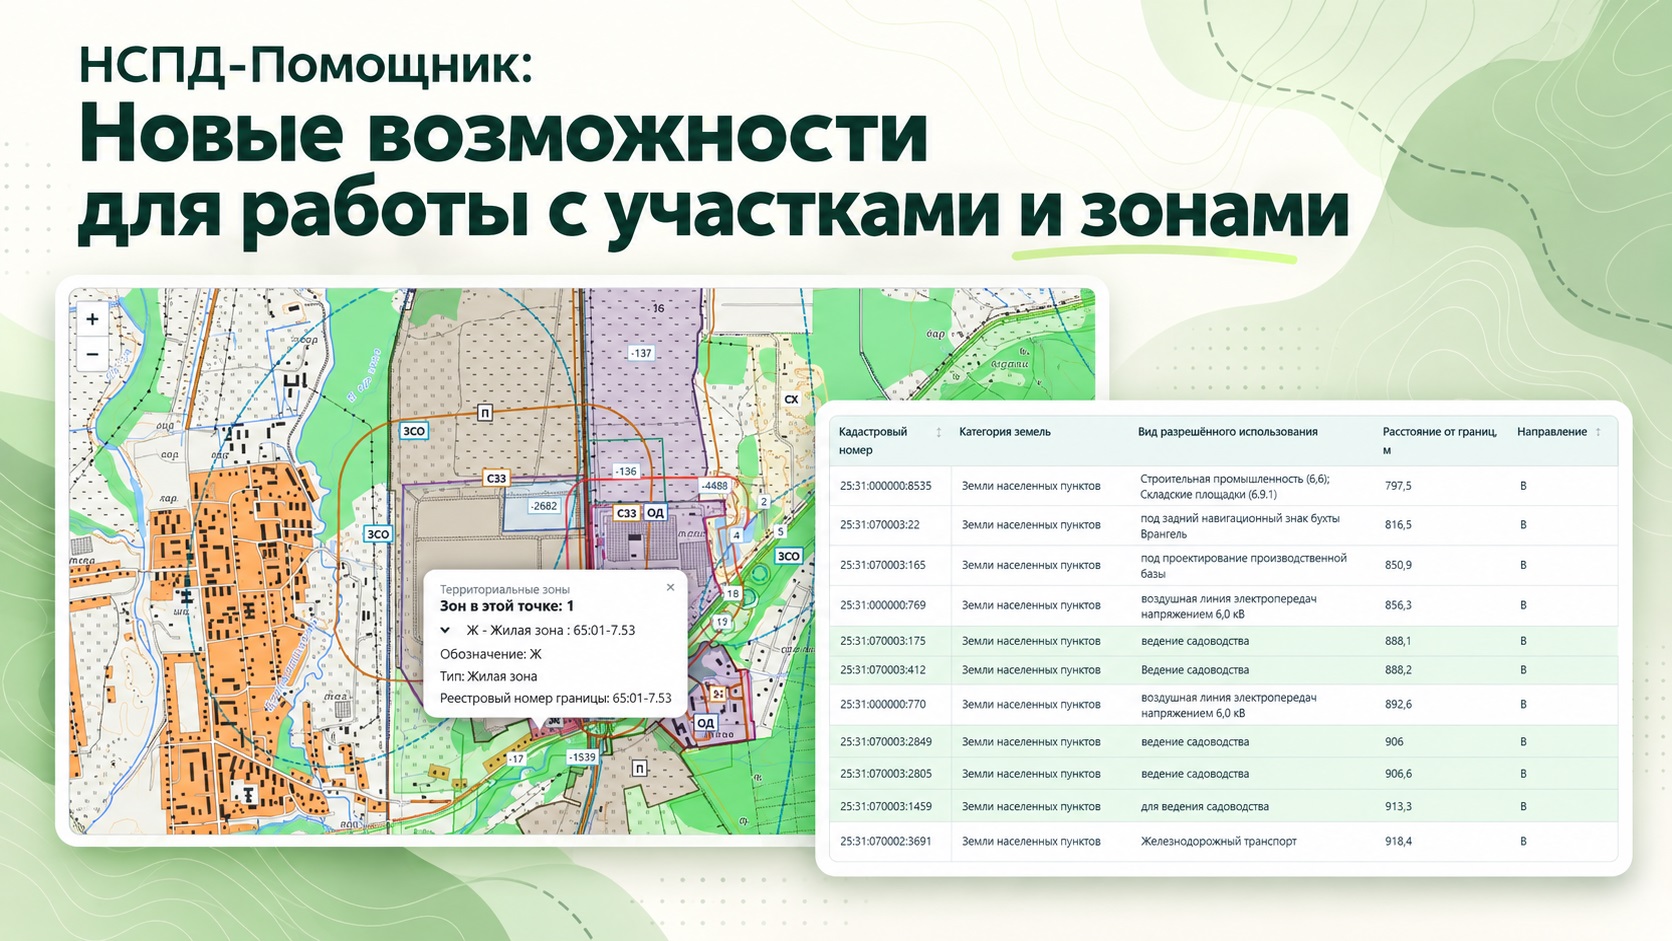Click the ЗСО label near map top
This screenshot has width=1672, height=941.
click(x=414, y=431)
